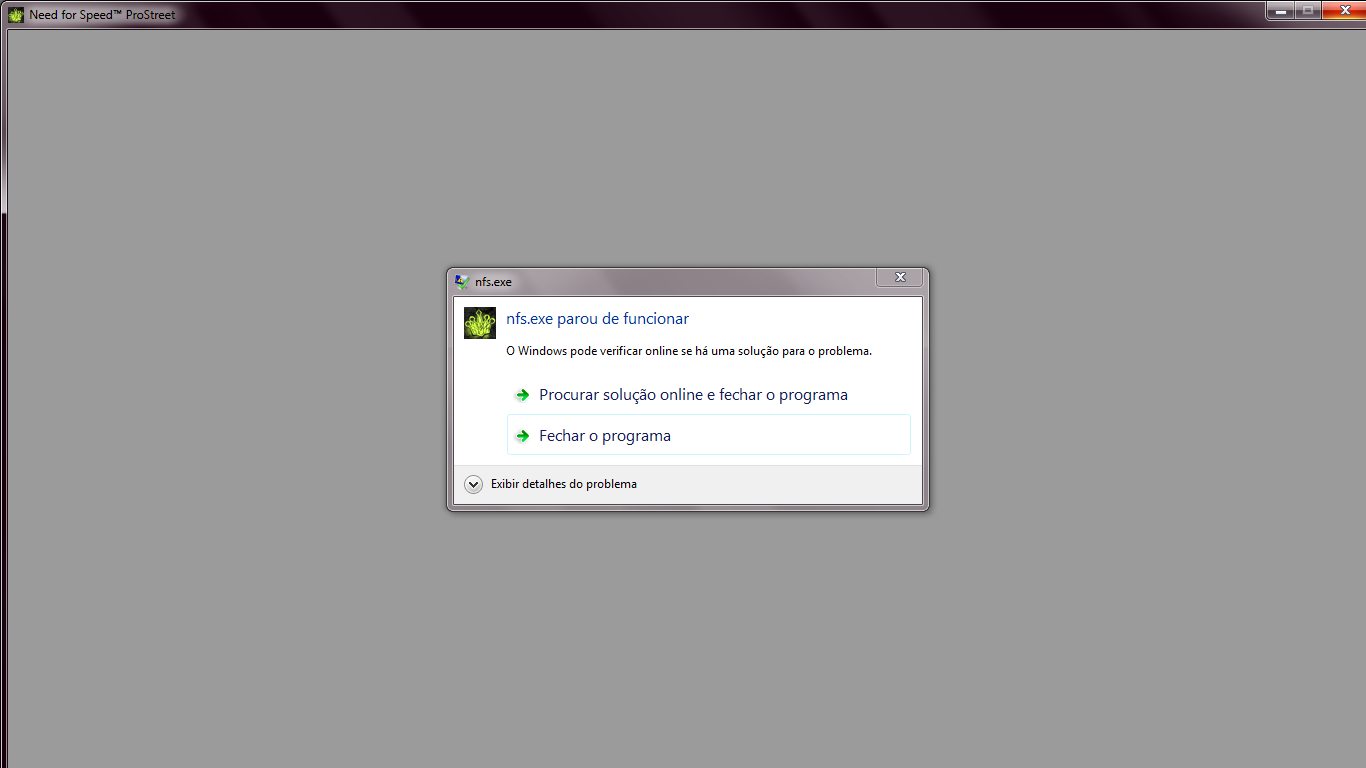Click Need for Speed ProStreet title bar icon
1366x768 pixels.
click(16, 15)
